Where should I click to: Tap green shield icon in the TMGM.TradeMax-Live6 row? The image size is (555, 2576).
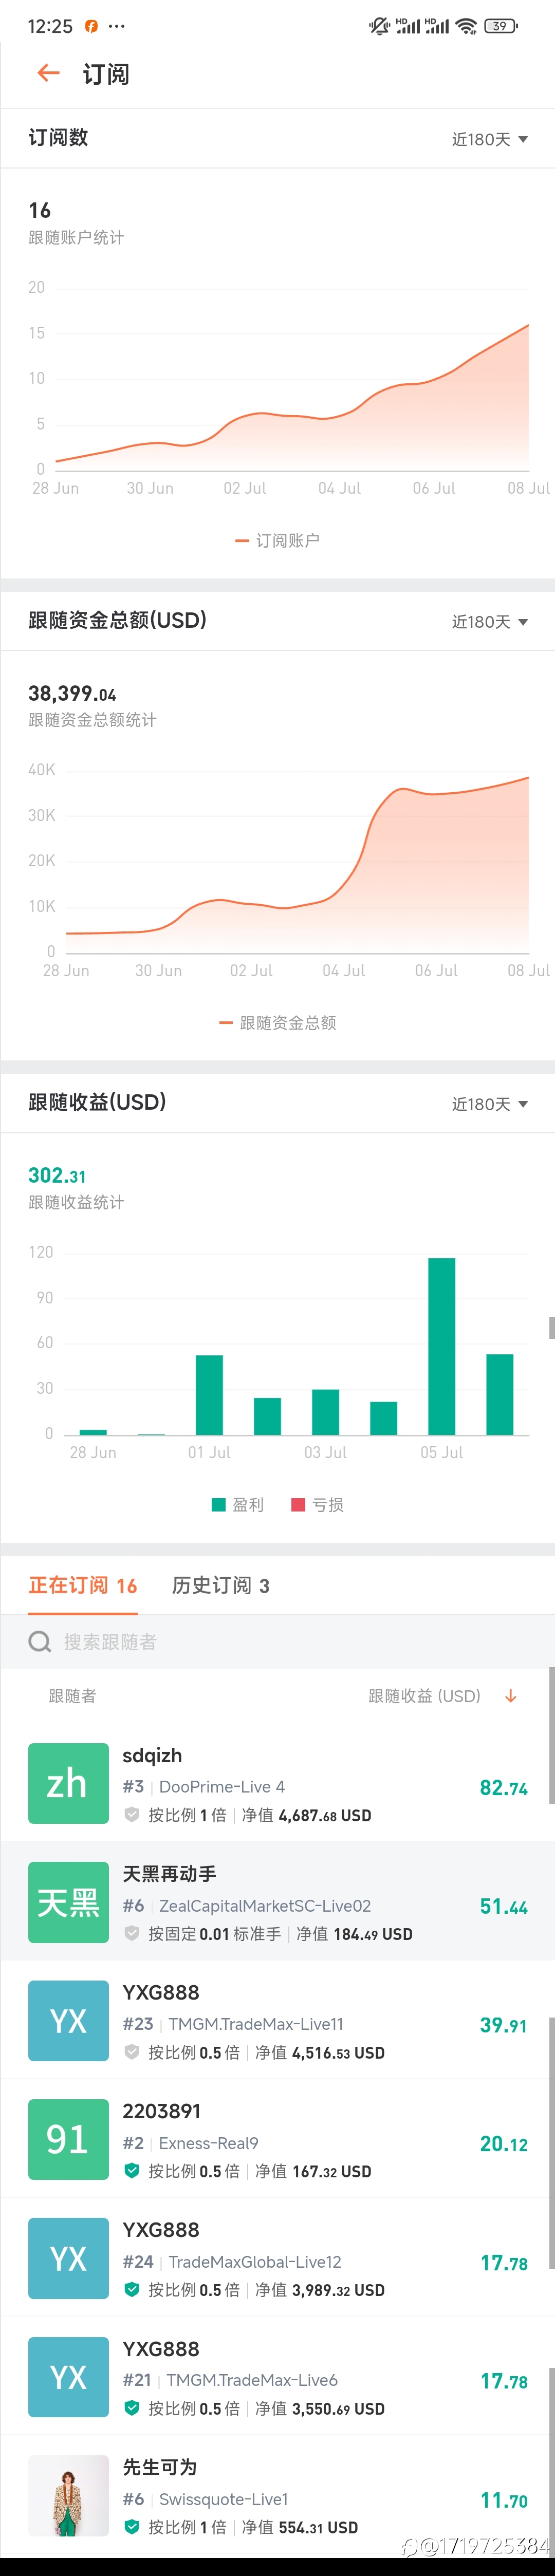point(131,2409)
